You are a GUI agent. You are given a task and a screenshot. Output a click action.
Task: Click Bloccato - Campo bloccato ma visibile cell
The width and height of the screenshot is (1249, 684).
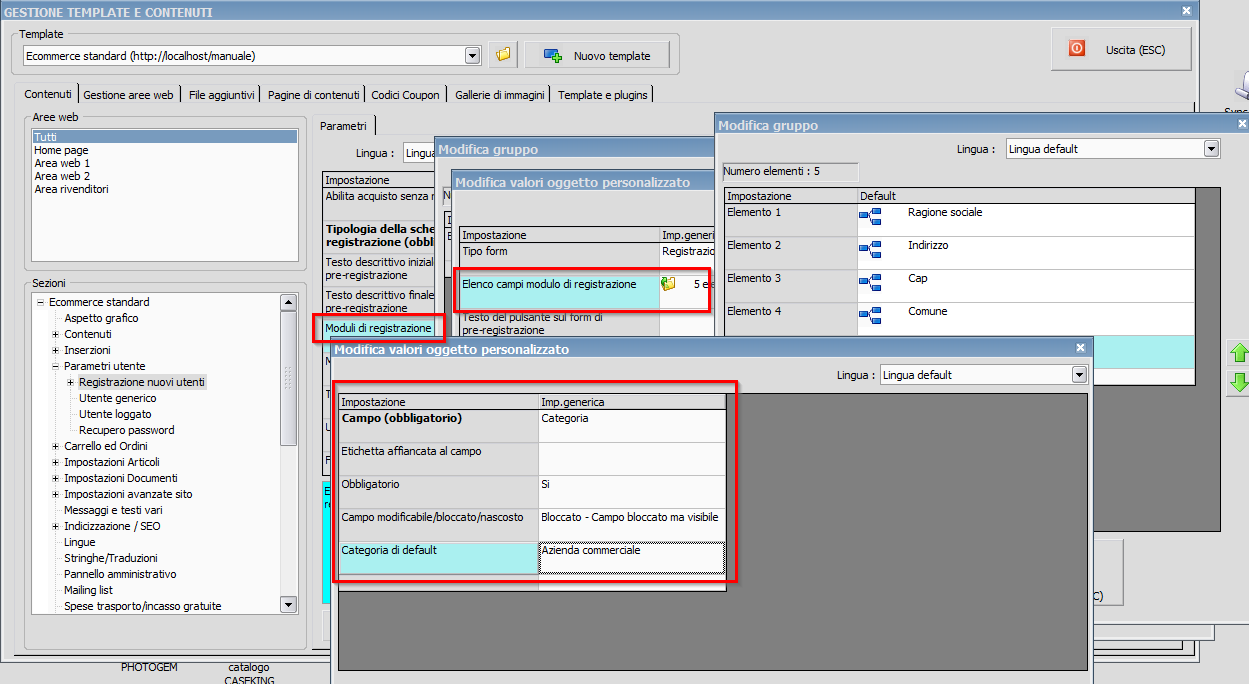point(632,524)
